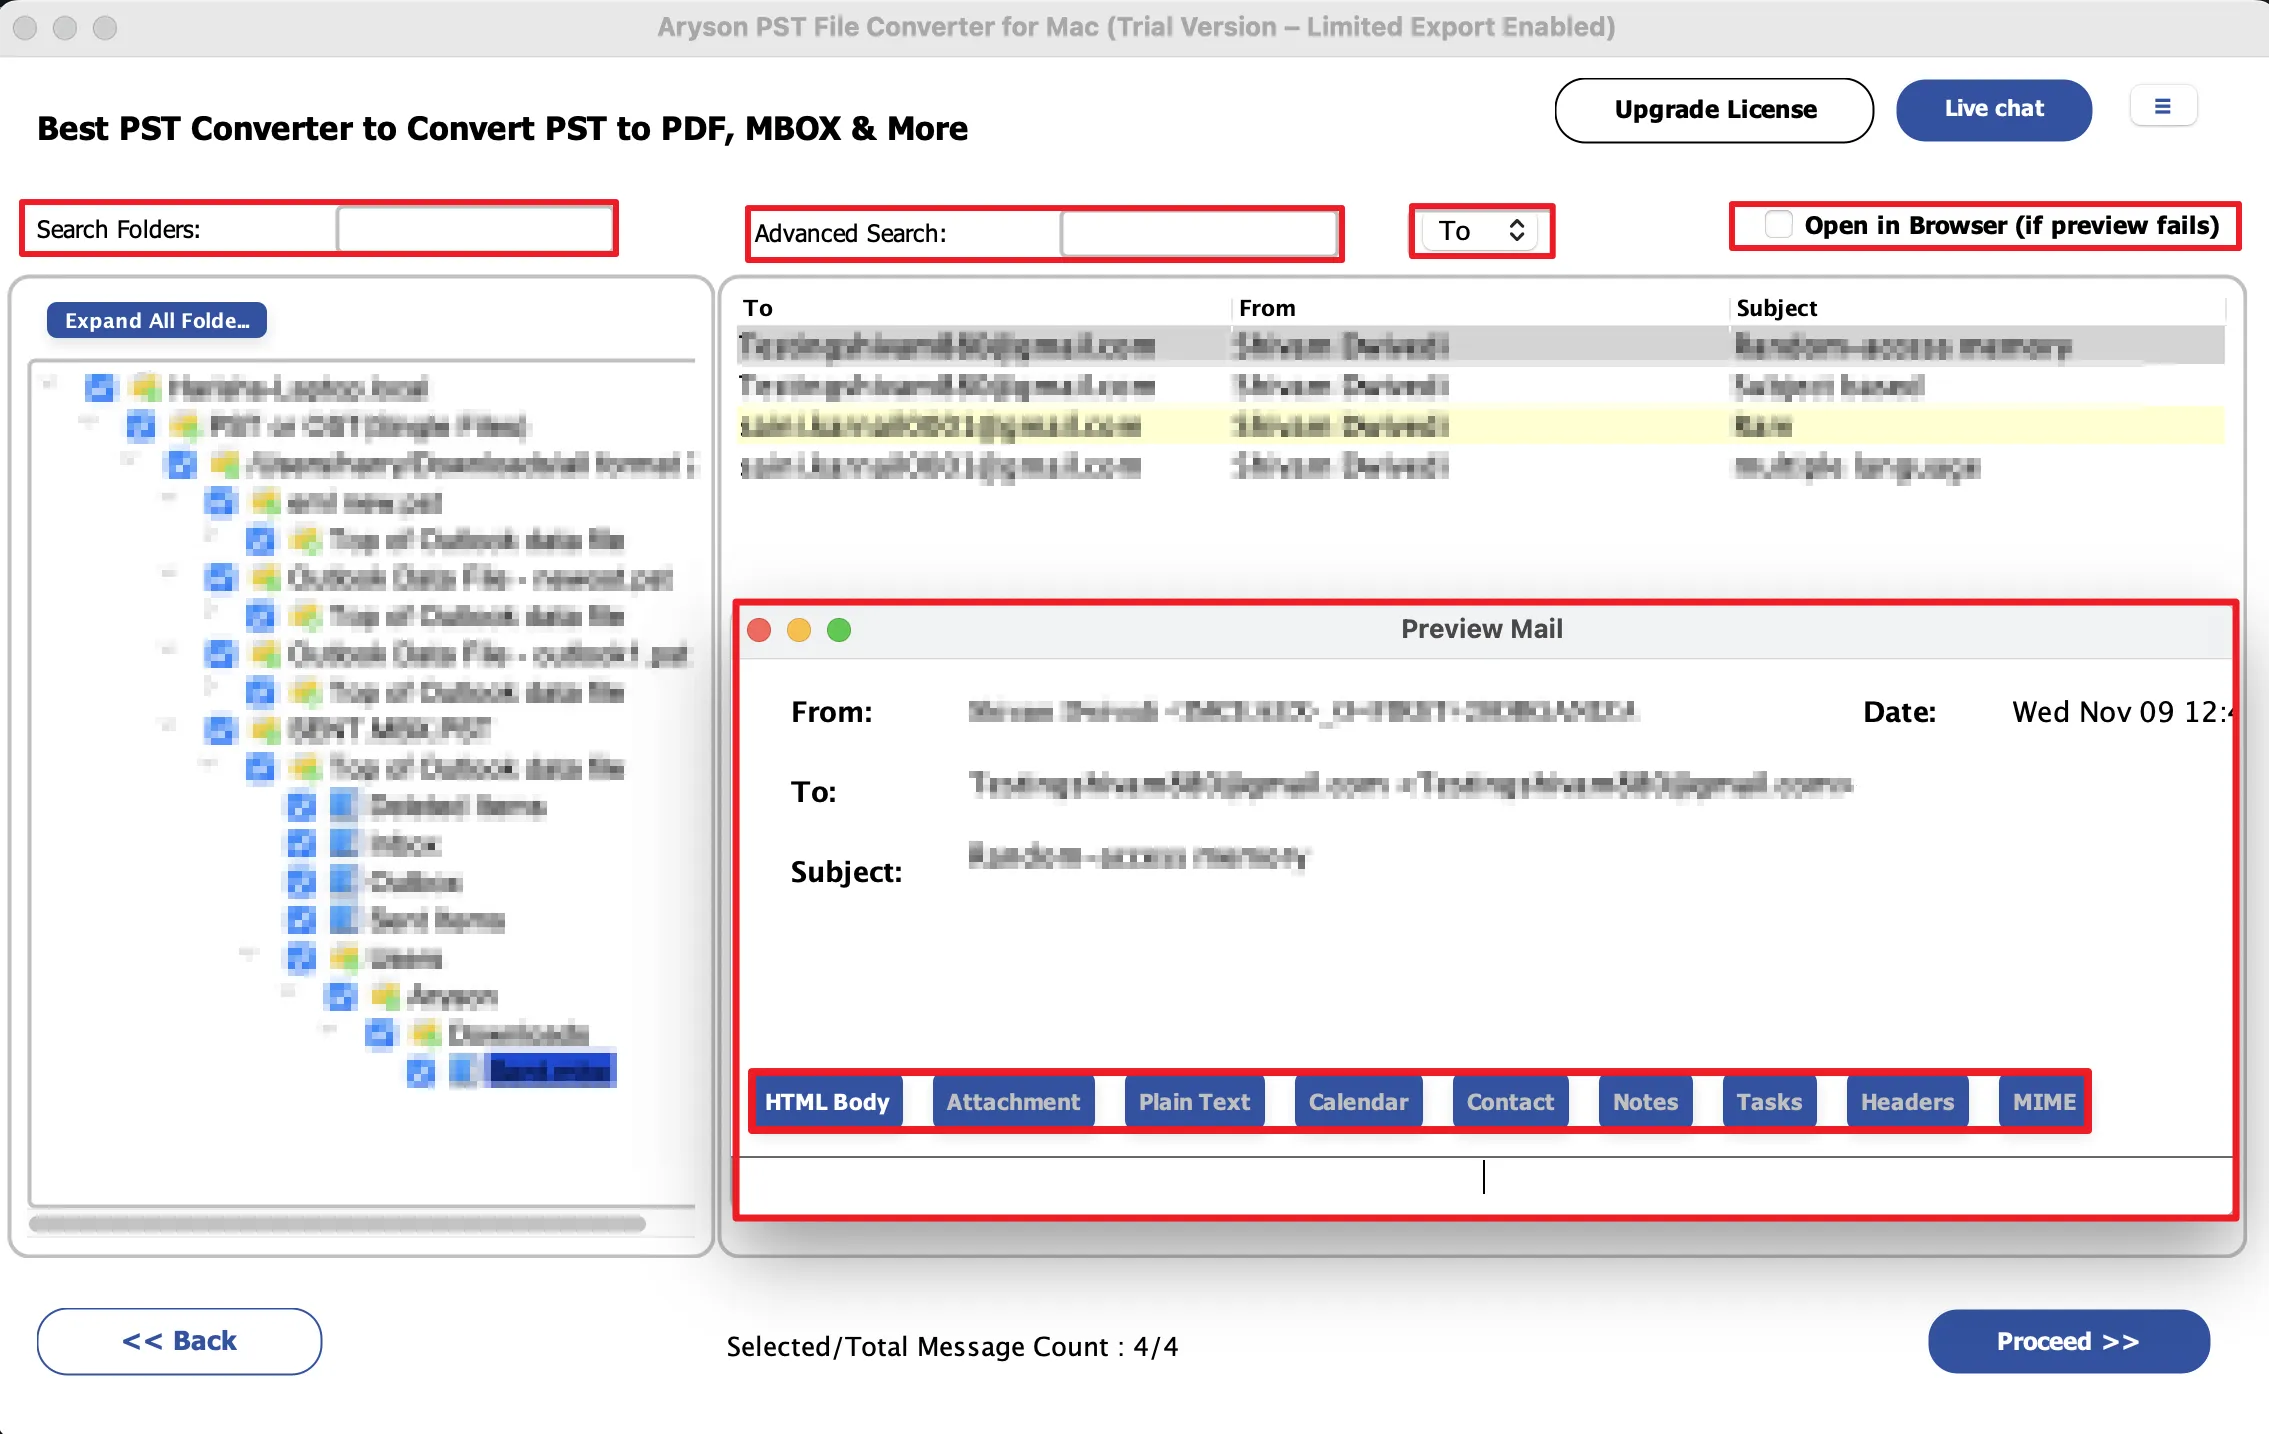The height and width of the screenshot is (1434, 2269).
Task: Click the /Users/harry/Downloads path folder icon
Action: click(227, 464)
